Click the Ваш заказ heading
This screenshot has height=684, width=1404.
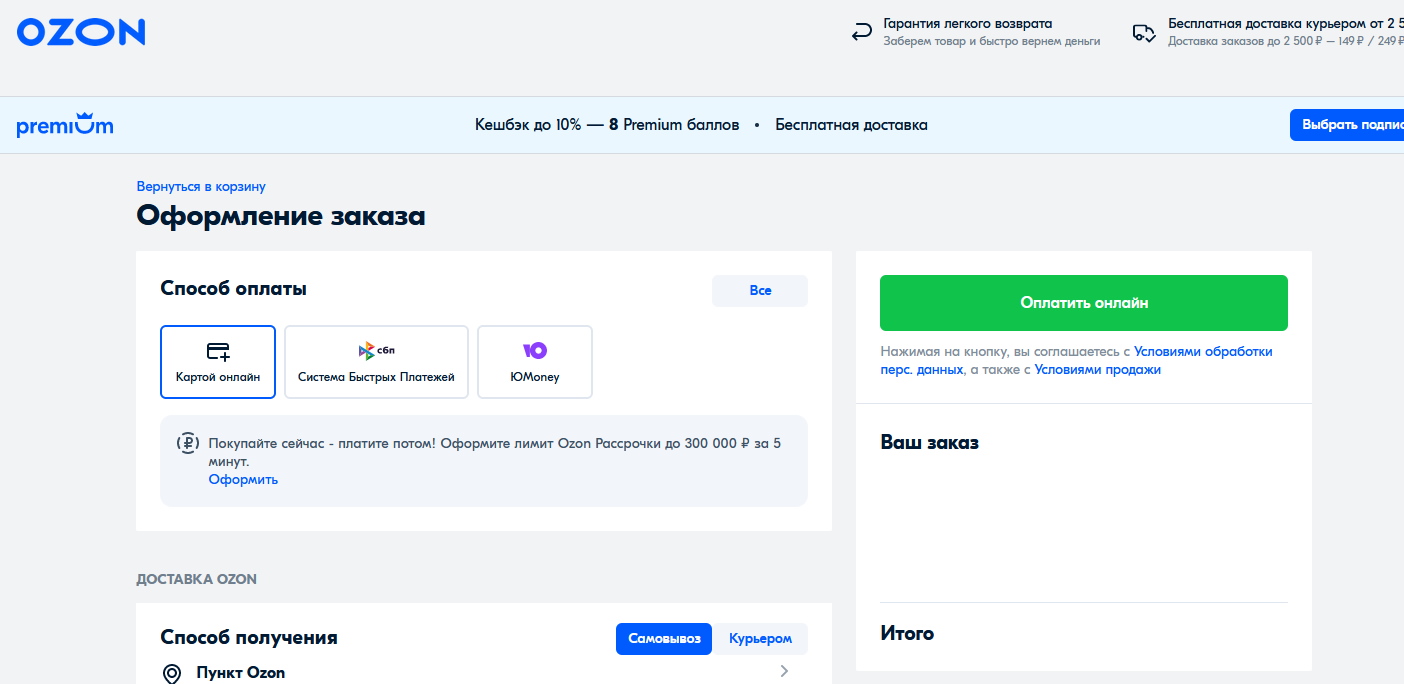click(x=929, y=442)
